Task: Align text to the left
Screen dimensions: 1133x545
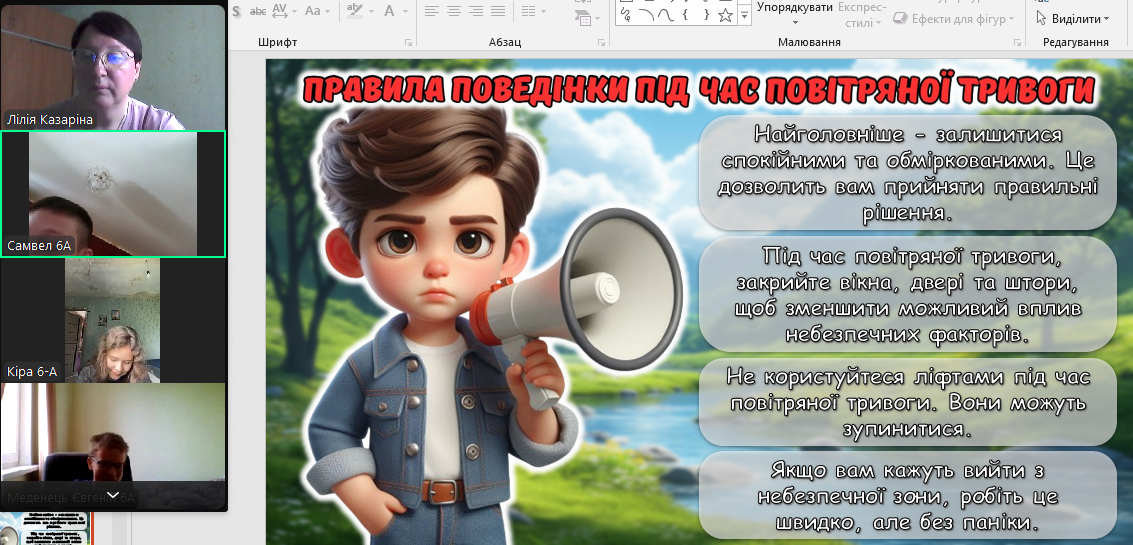Action: tap(431, 11)
